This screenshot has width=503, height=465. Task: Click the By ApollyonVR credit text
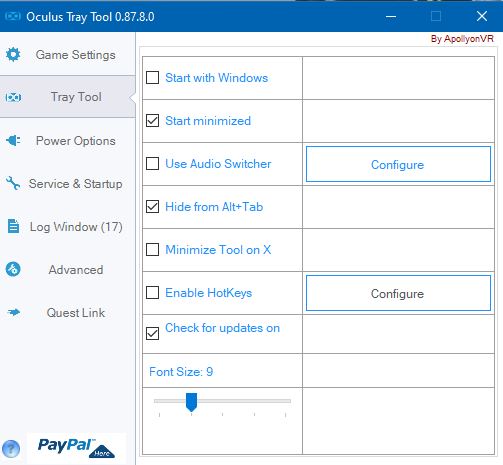(x=462, y=39)
